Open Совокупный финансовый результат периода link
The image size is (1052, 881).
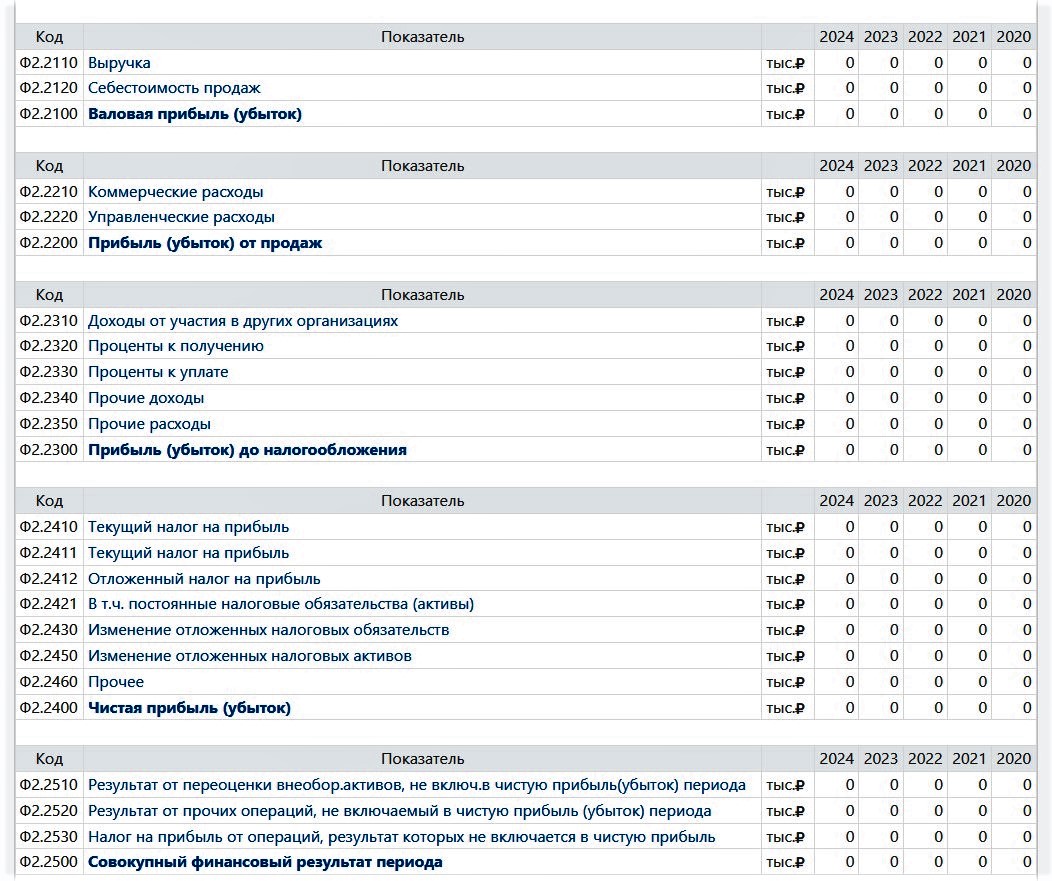click(x=265, y=862)
